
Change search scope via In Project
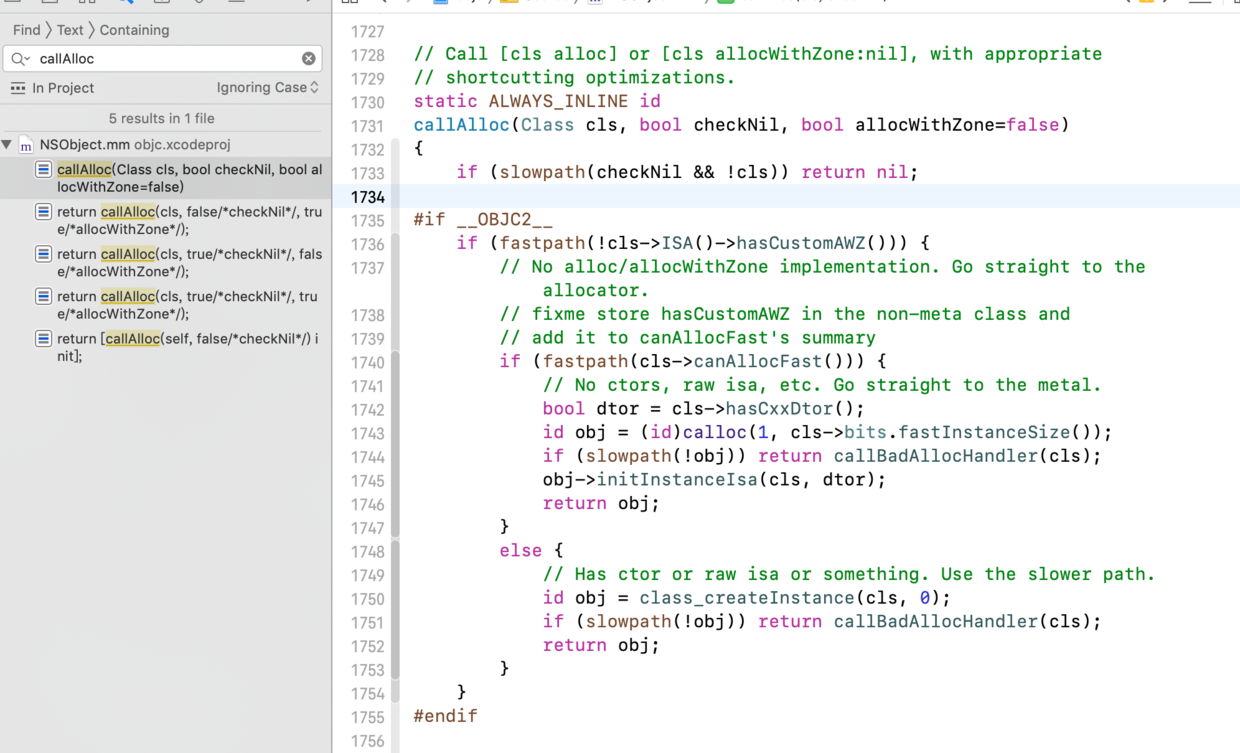pos(63,88)
